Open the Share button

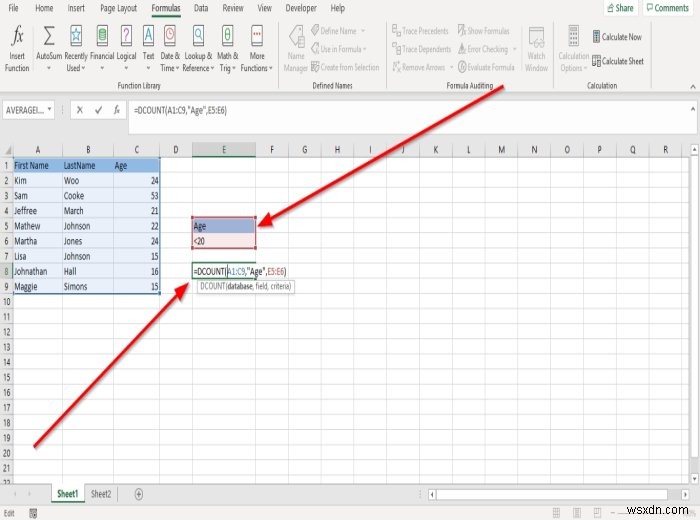(x=621, y=8)
